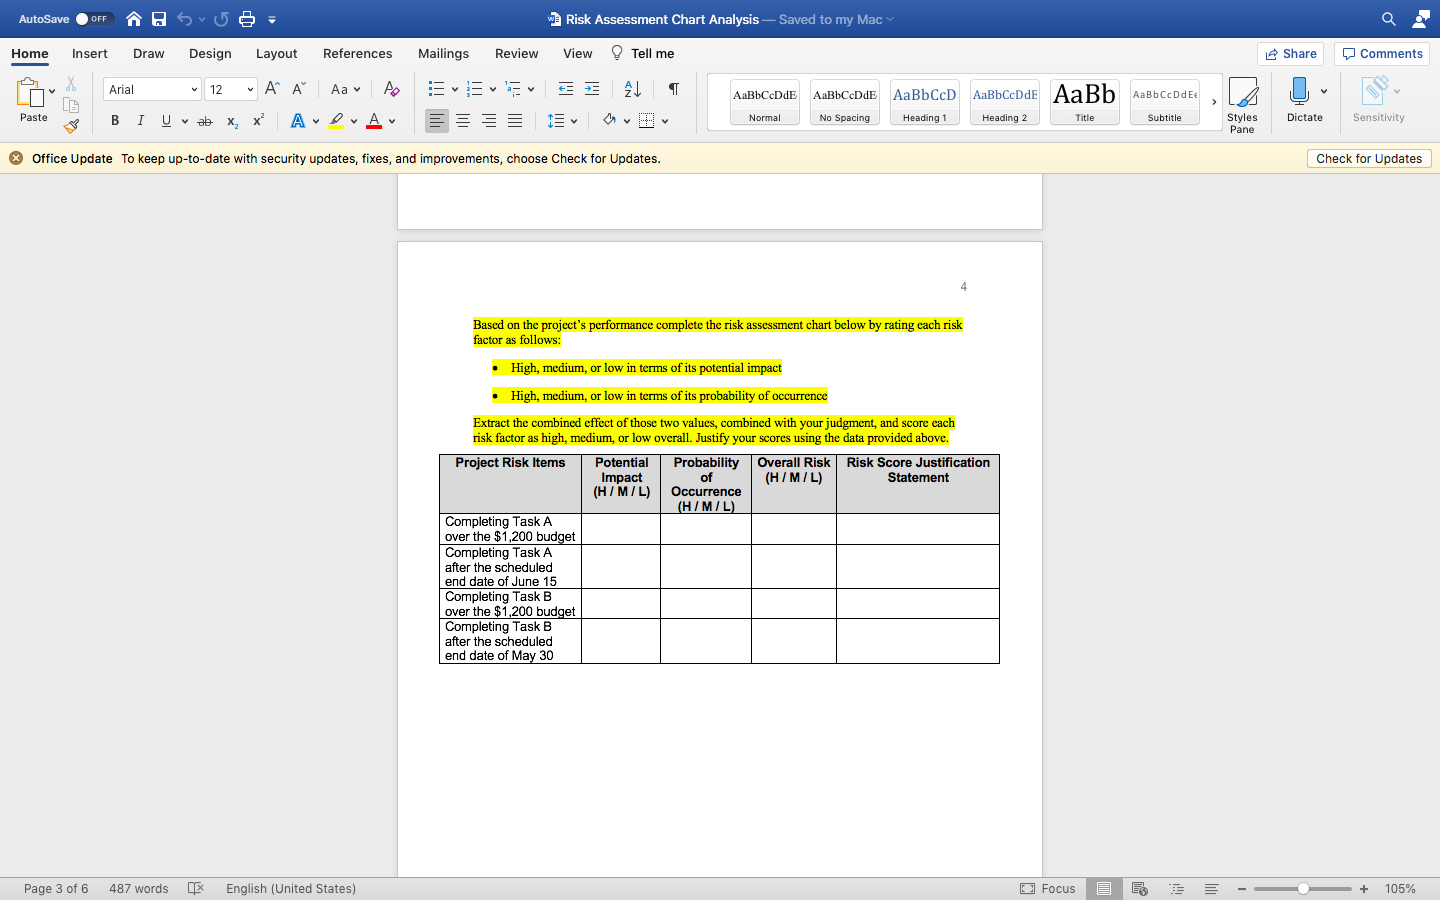Expand numbered list dropdown arrow

[x=493, y=90]
